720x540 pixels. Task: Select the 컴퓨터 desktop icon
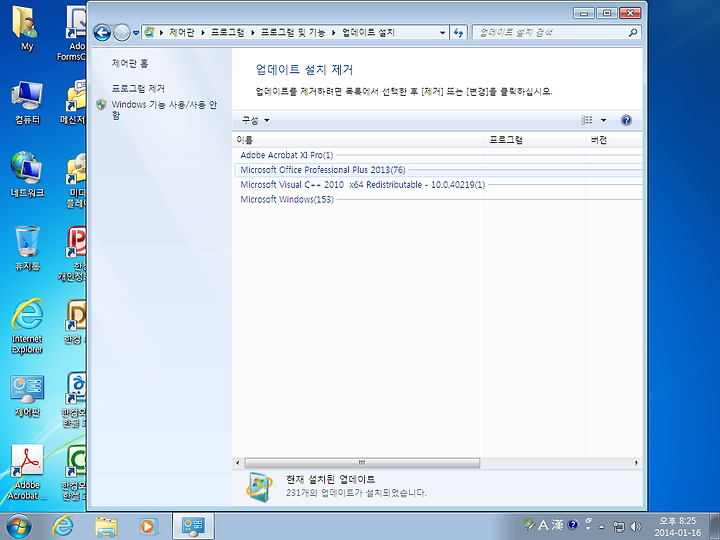pos(27,103)
